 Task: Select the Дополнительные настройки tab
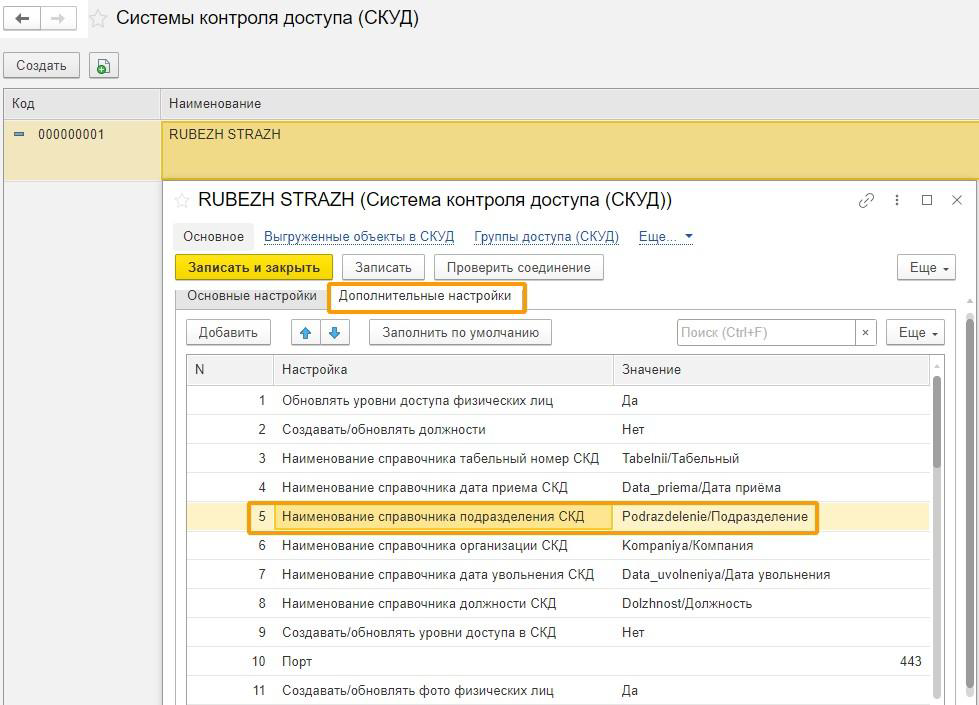click(425, 296)
